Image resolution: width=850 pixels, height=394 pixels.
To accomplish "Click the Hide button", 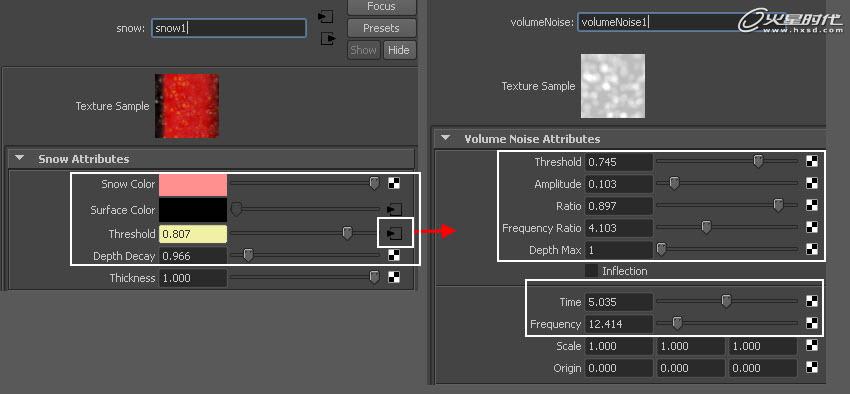I will point(399,50).
